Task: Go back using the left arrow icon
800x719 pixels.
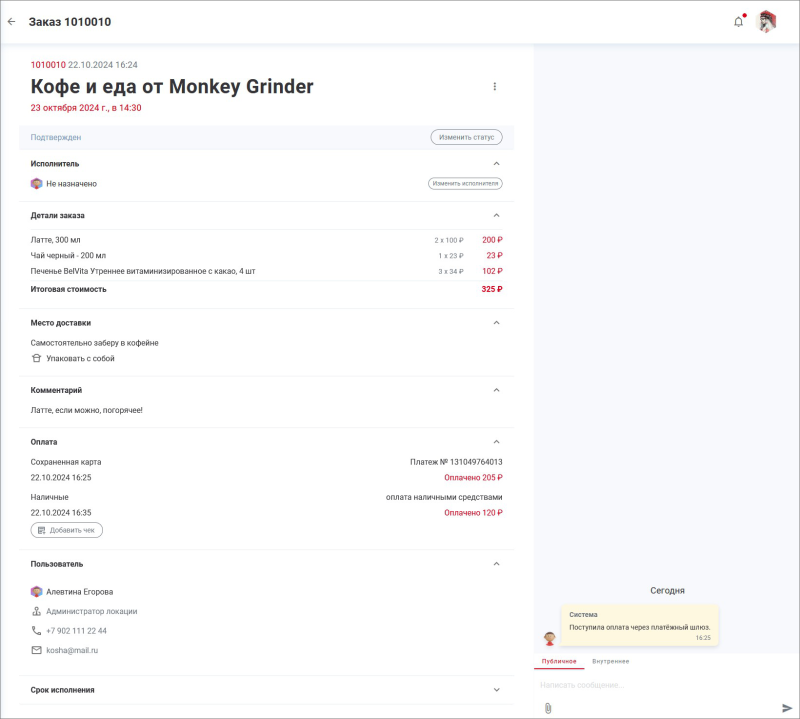Action: pos(11,21)
